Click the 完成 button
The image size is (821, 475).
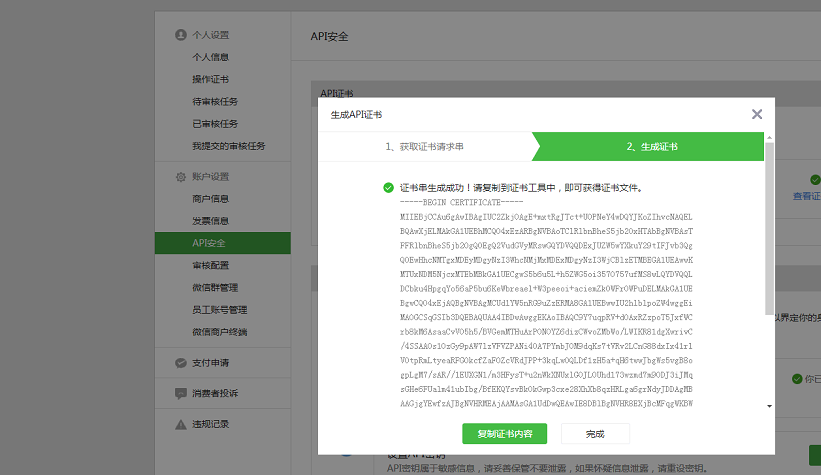pyautogui.click(x=595, y=434)
